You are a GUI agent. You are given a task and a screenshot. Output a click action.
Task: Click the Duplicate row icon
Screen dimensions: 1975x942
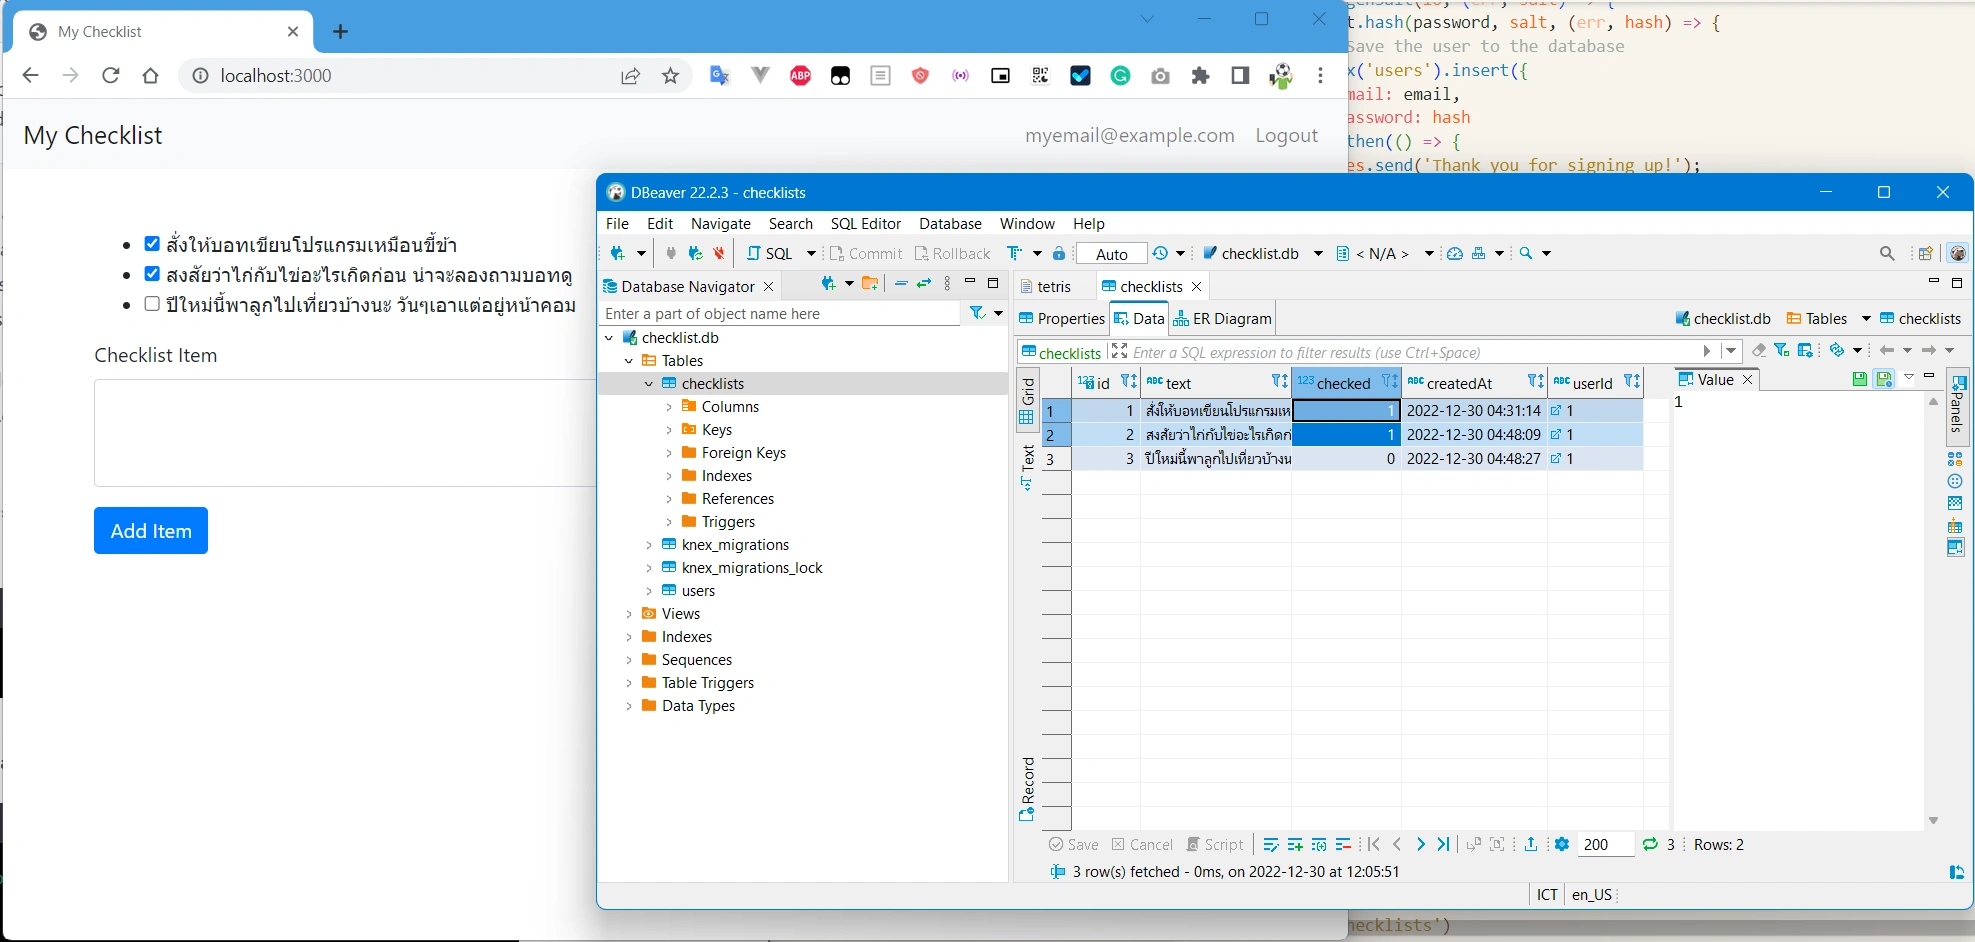(1319, 844)
